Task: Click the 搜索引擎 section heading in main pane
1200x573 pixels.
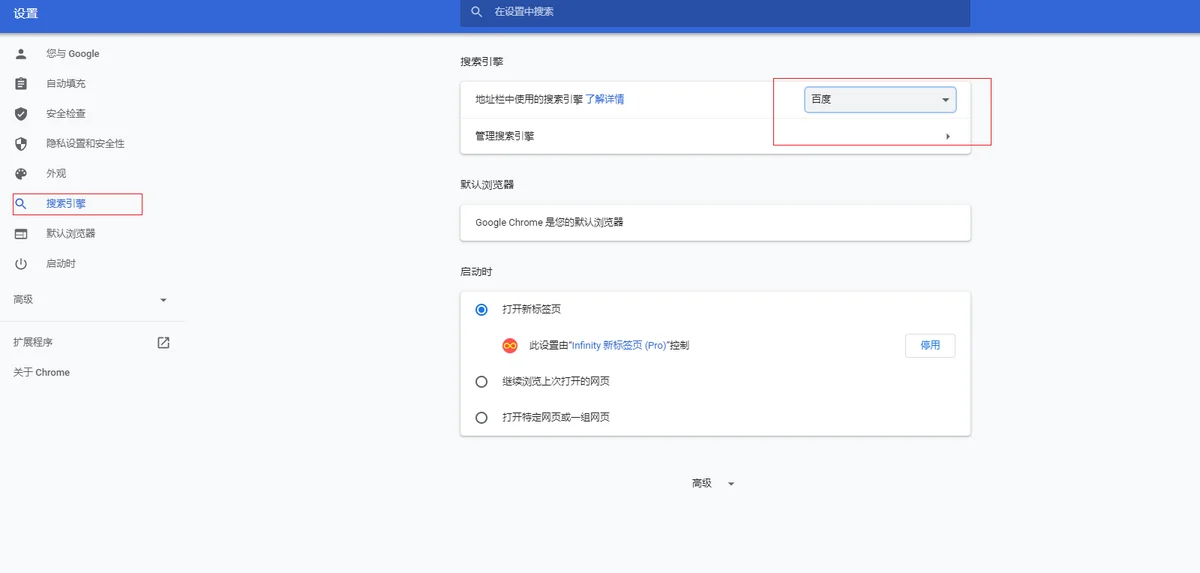Action: (x=482, y=62)
